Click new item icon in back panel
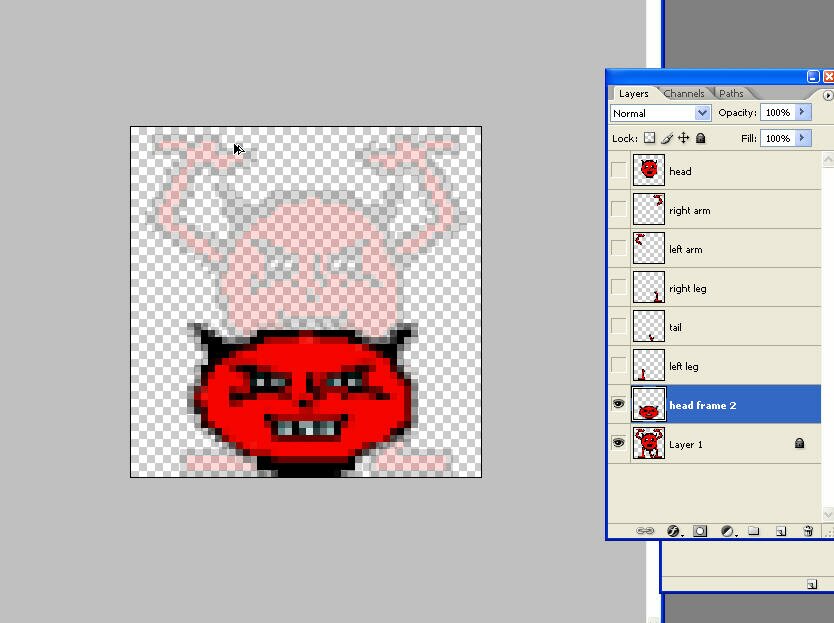834x623 pixels. tap(812, 584)
